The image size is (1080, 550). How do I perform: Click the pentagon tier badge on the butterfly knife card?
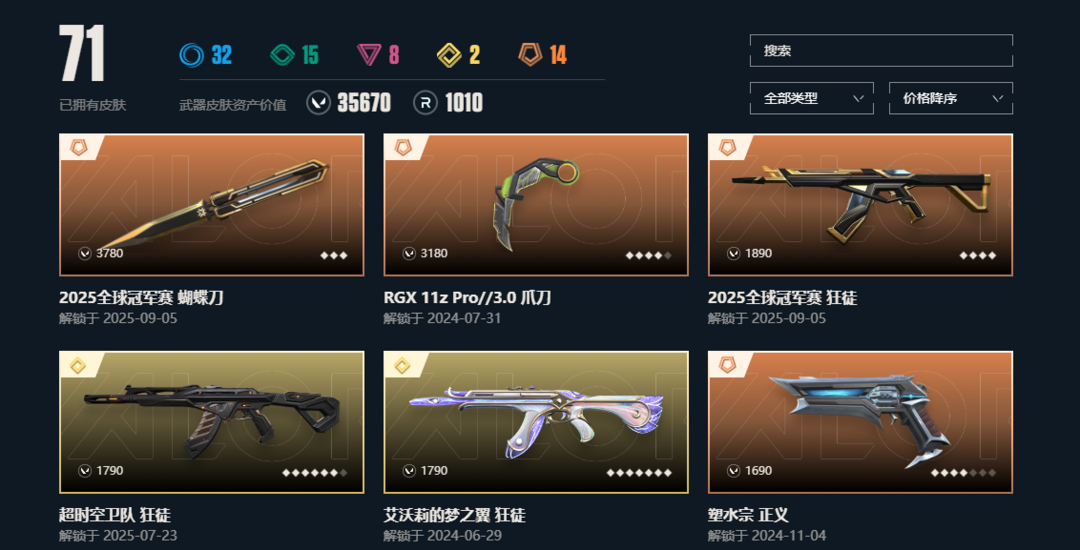79,147
